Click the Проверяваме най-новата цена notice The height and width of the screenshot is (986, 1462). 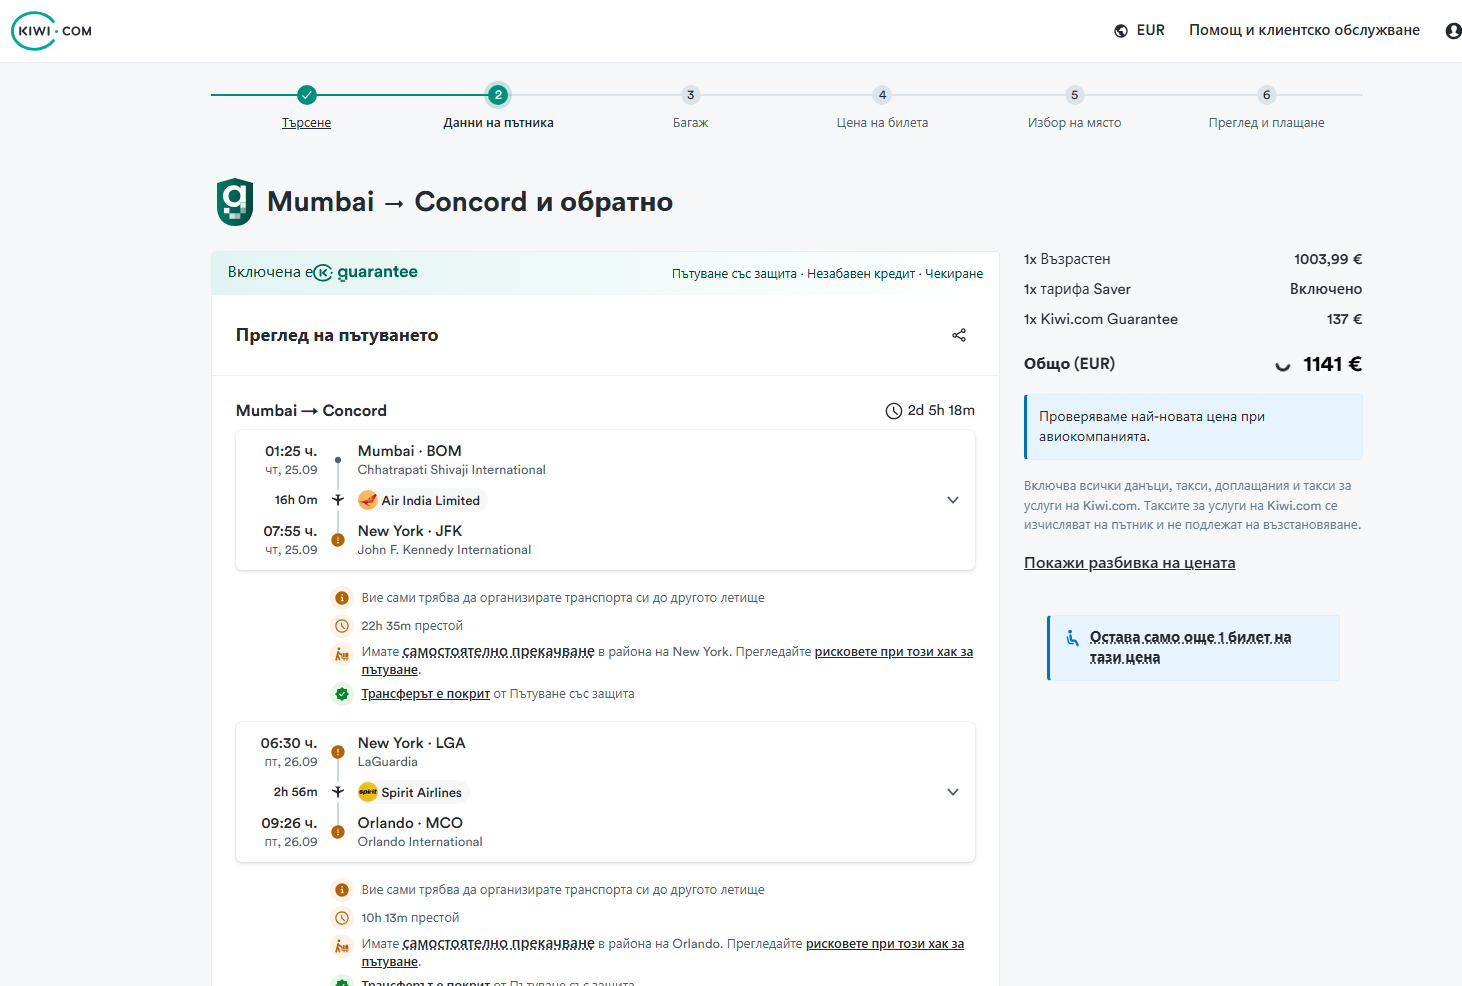coord(1194,427)
